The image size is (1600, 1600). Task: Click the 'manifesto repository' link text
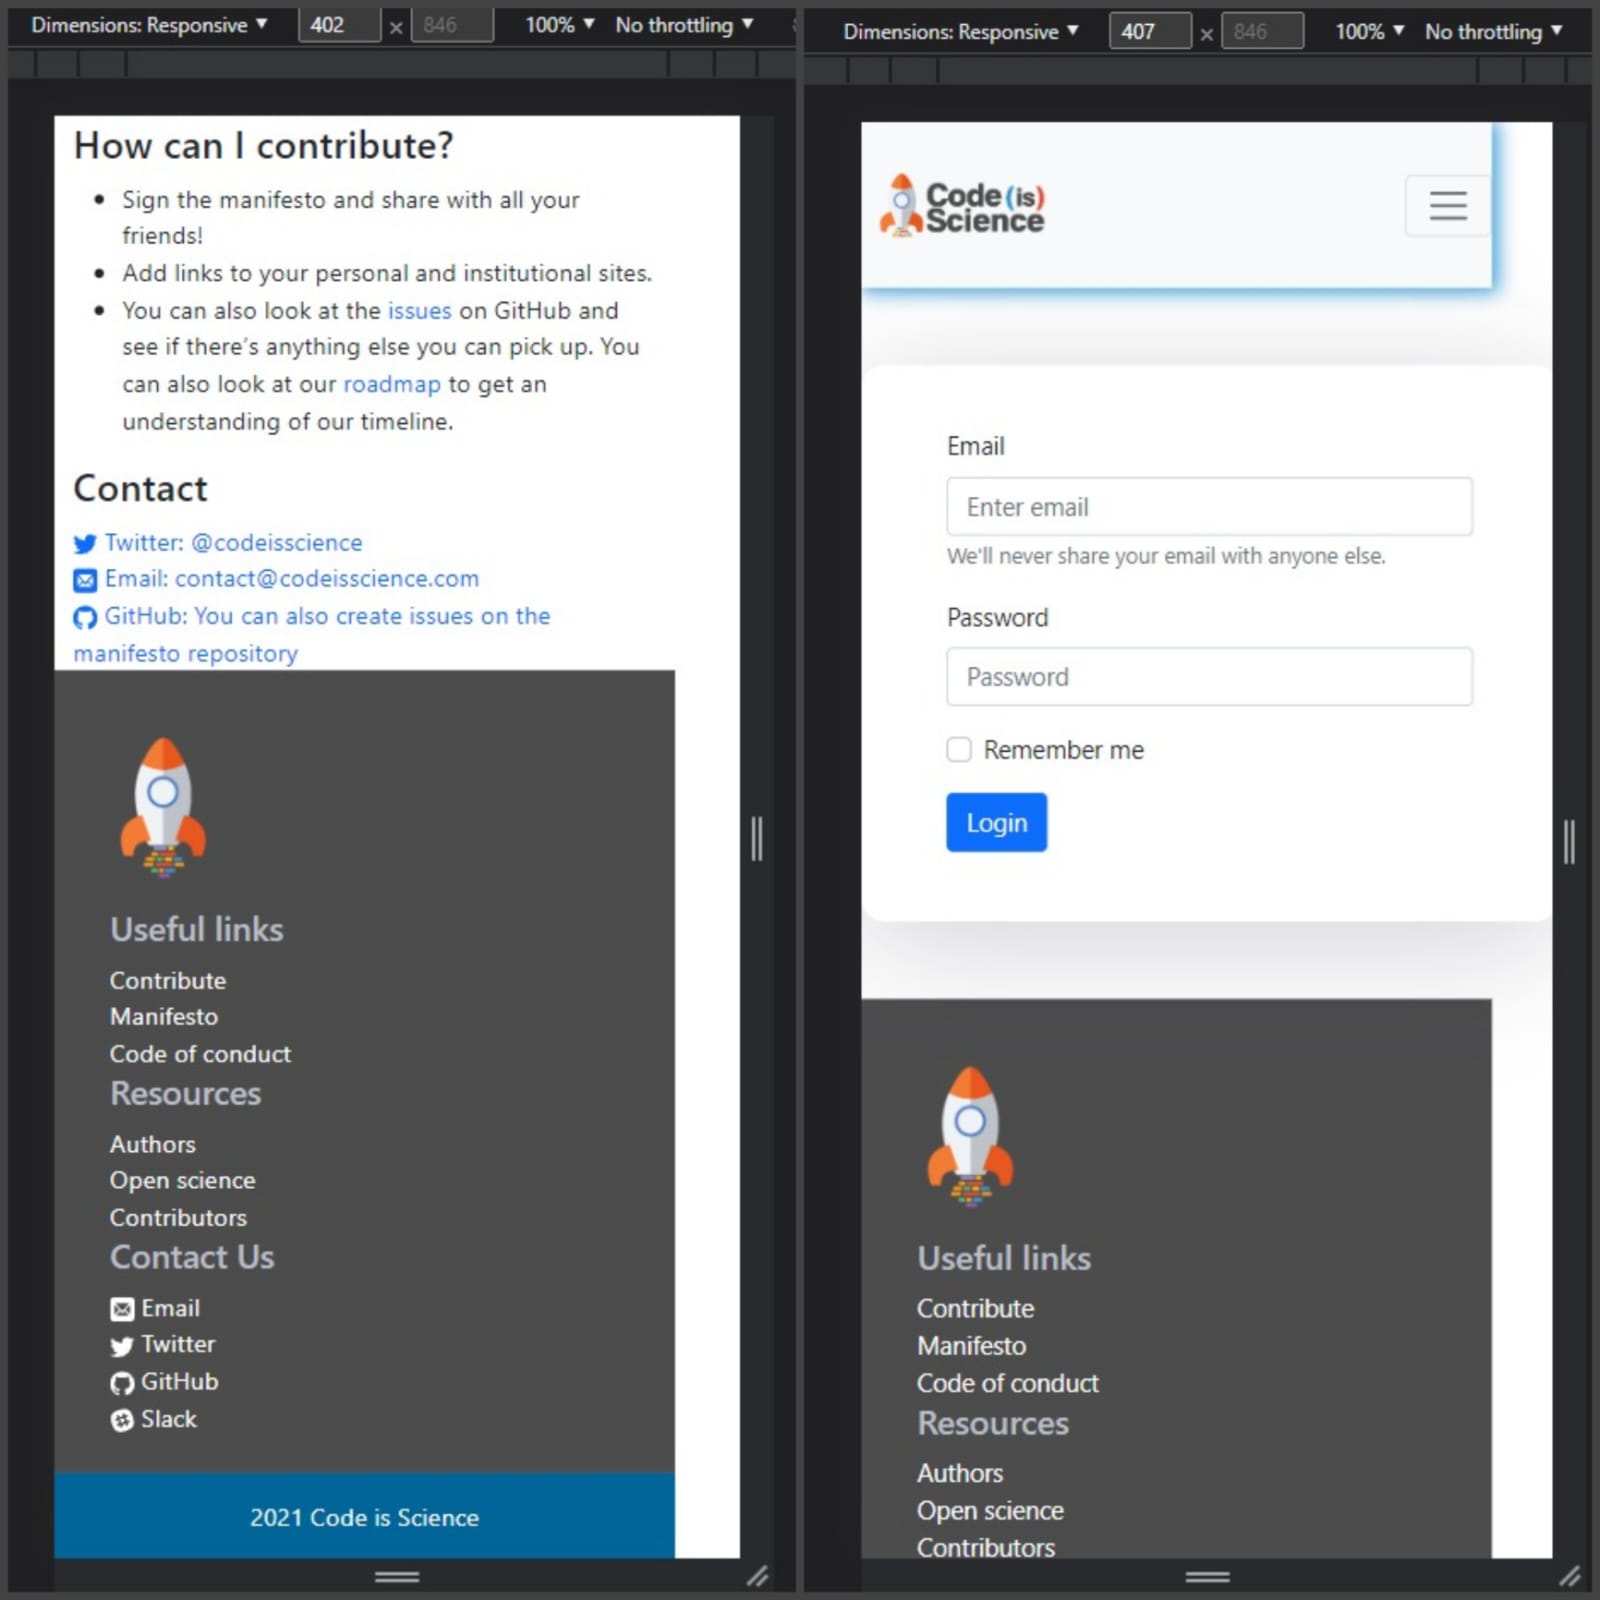tap(186, 654)
